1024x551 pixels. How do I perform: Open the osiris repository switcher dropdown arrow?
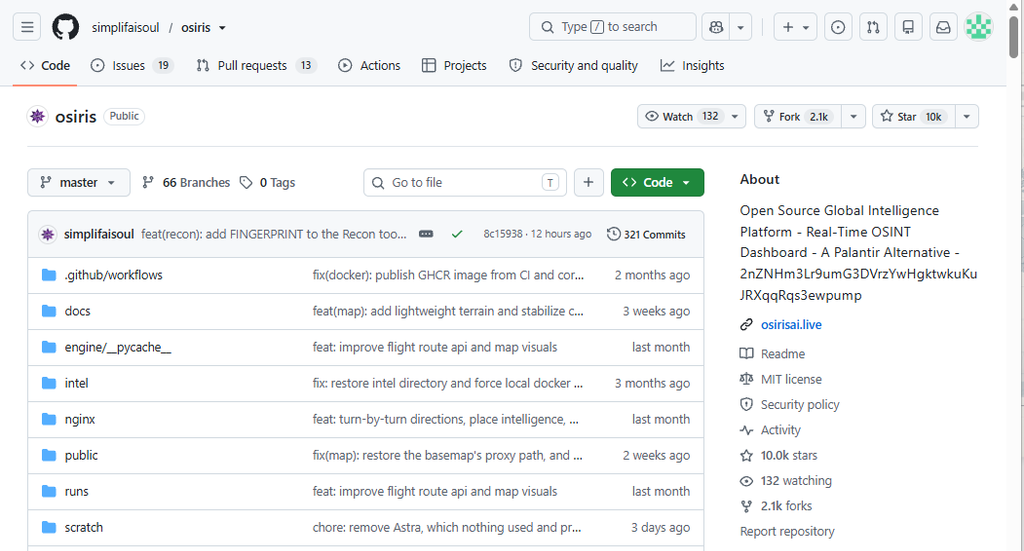[222, 27]
